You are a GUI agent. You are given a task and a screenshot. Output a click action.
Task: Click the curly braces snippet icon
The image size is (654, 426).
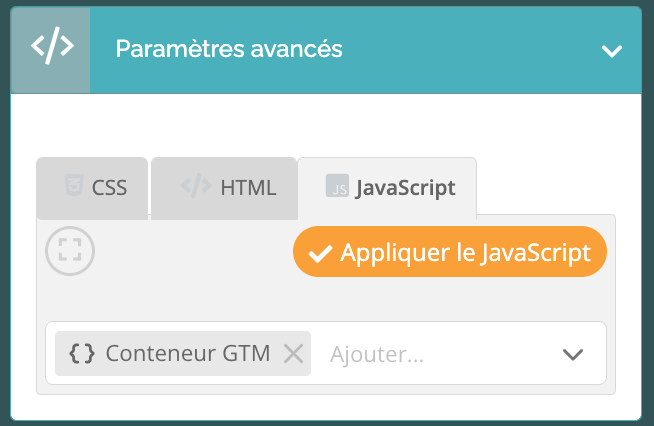[x=82, y=354]
